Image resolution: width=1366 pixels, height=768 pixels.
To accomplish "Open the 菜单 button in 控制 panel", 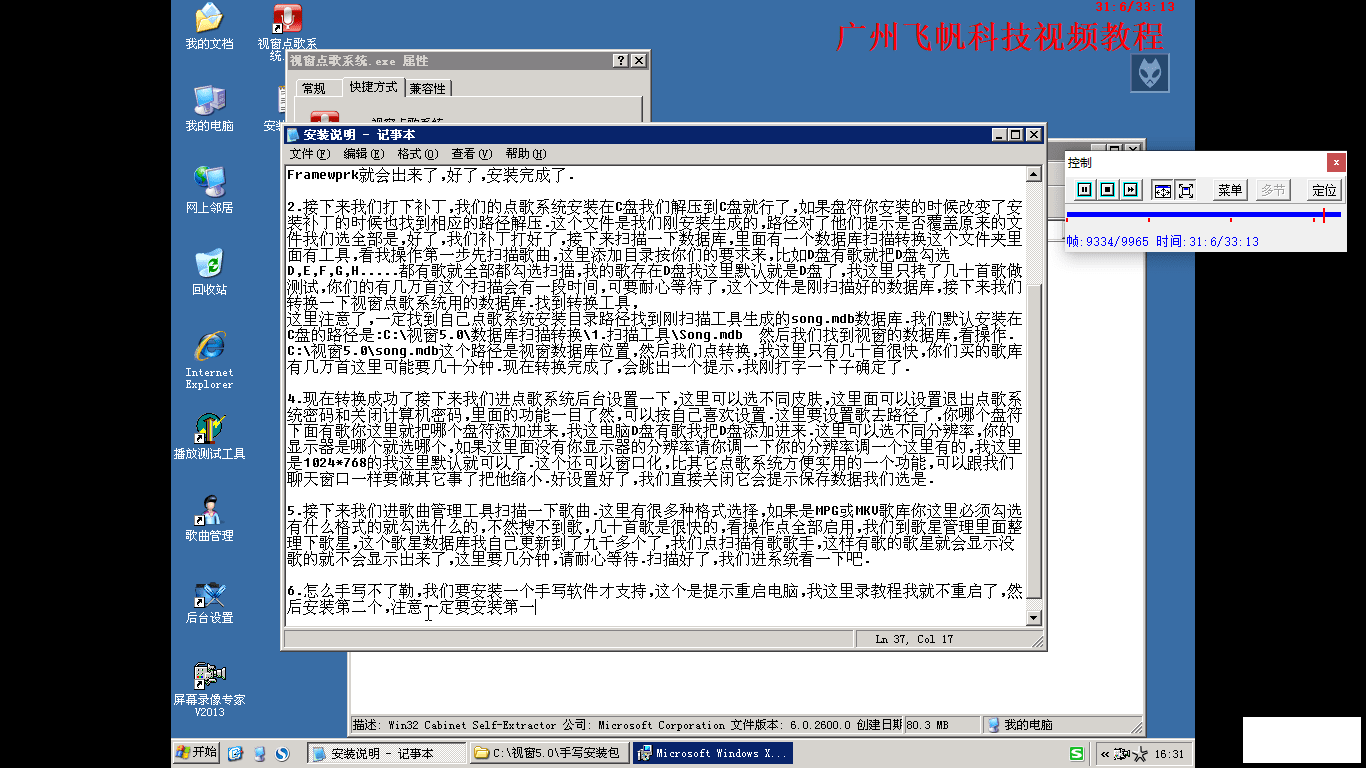I will pyautogui.click(x=1230, y=190).
